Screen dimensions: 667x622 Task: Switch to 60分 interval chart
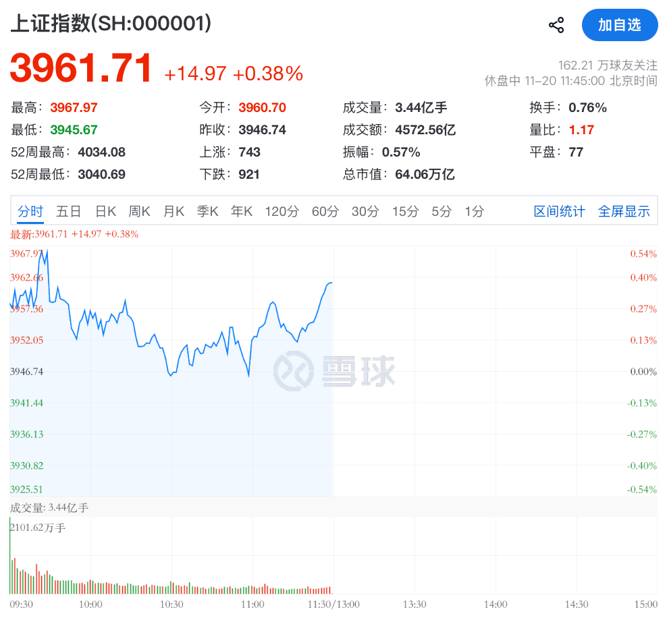325,211
